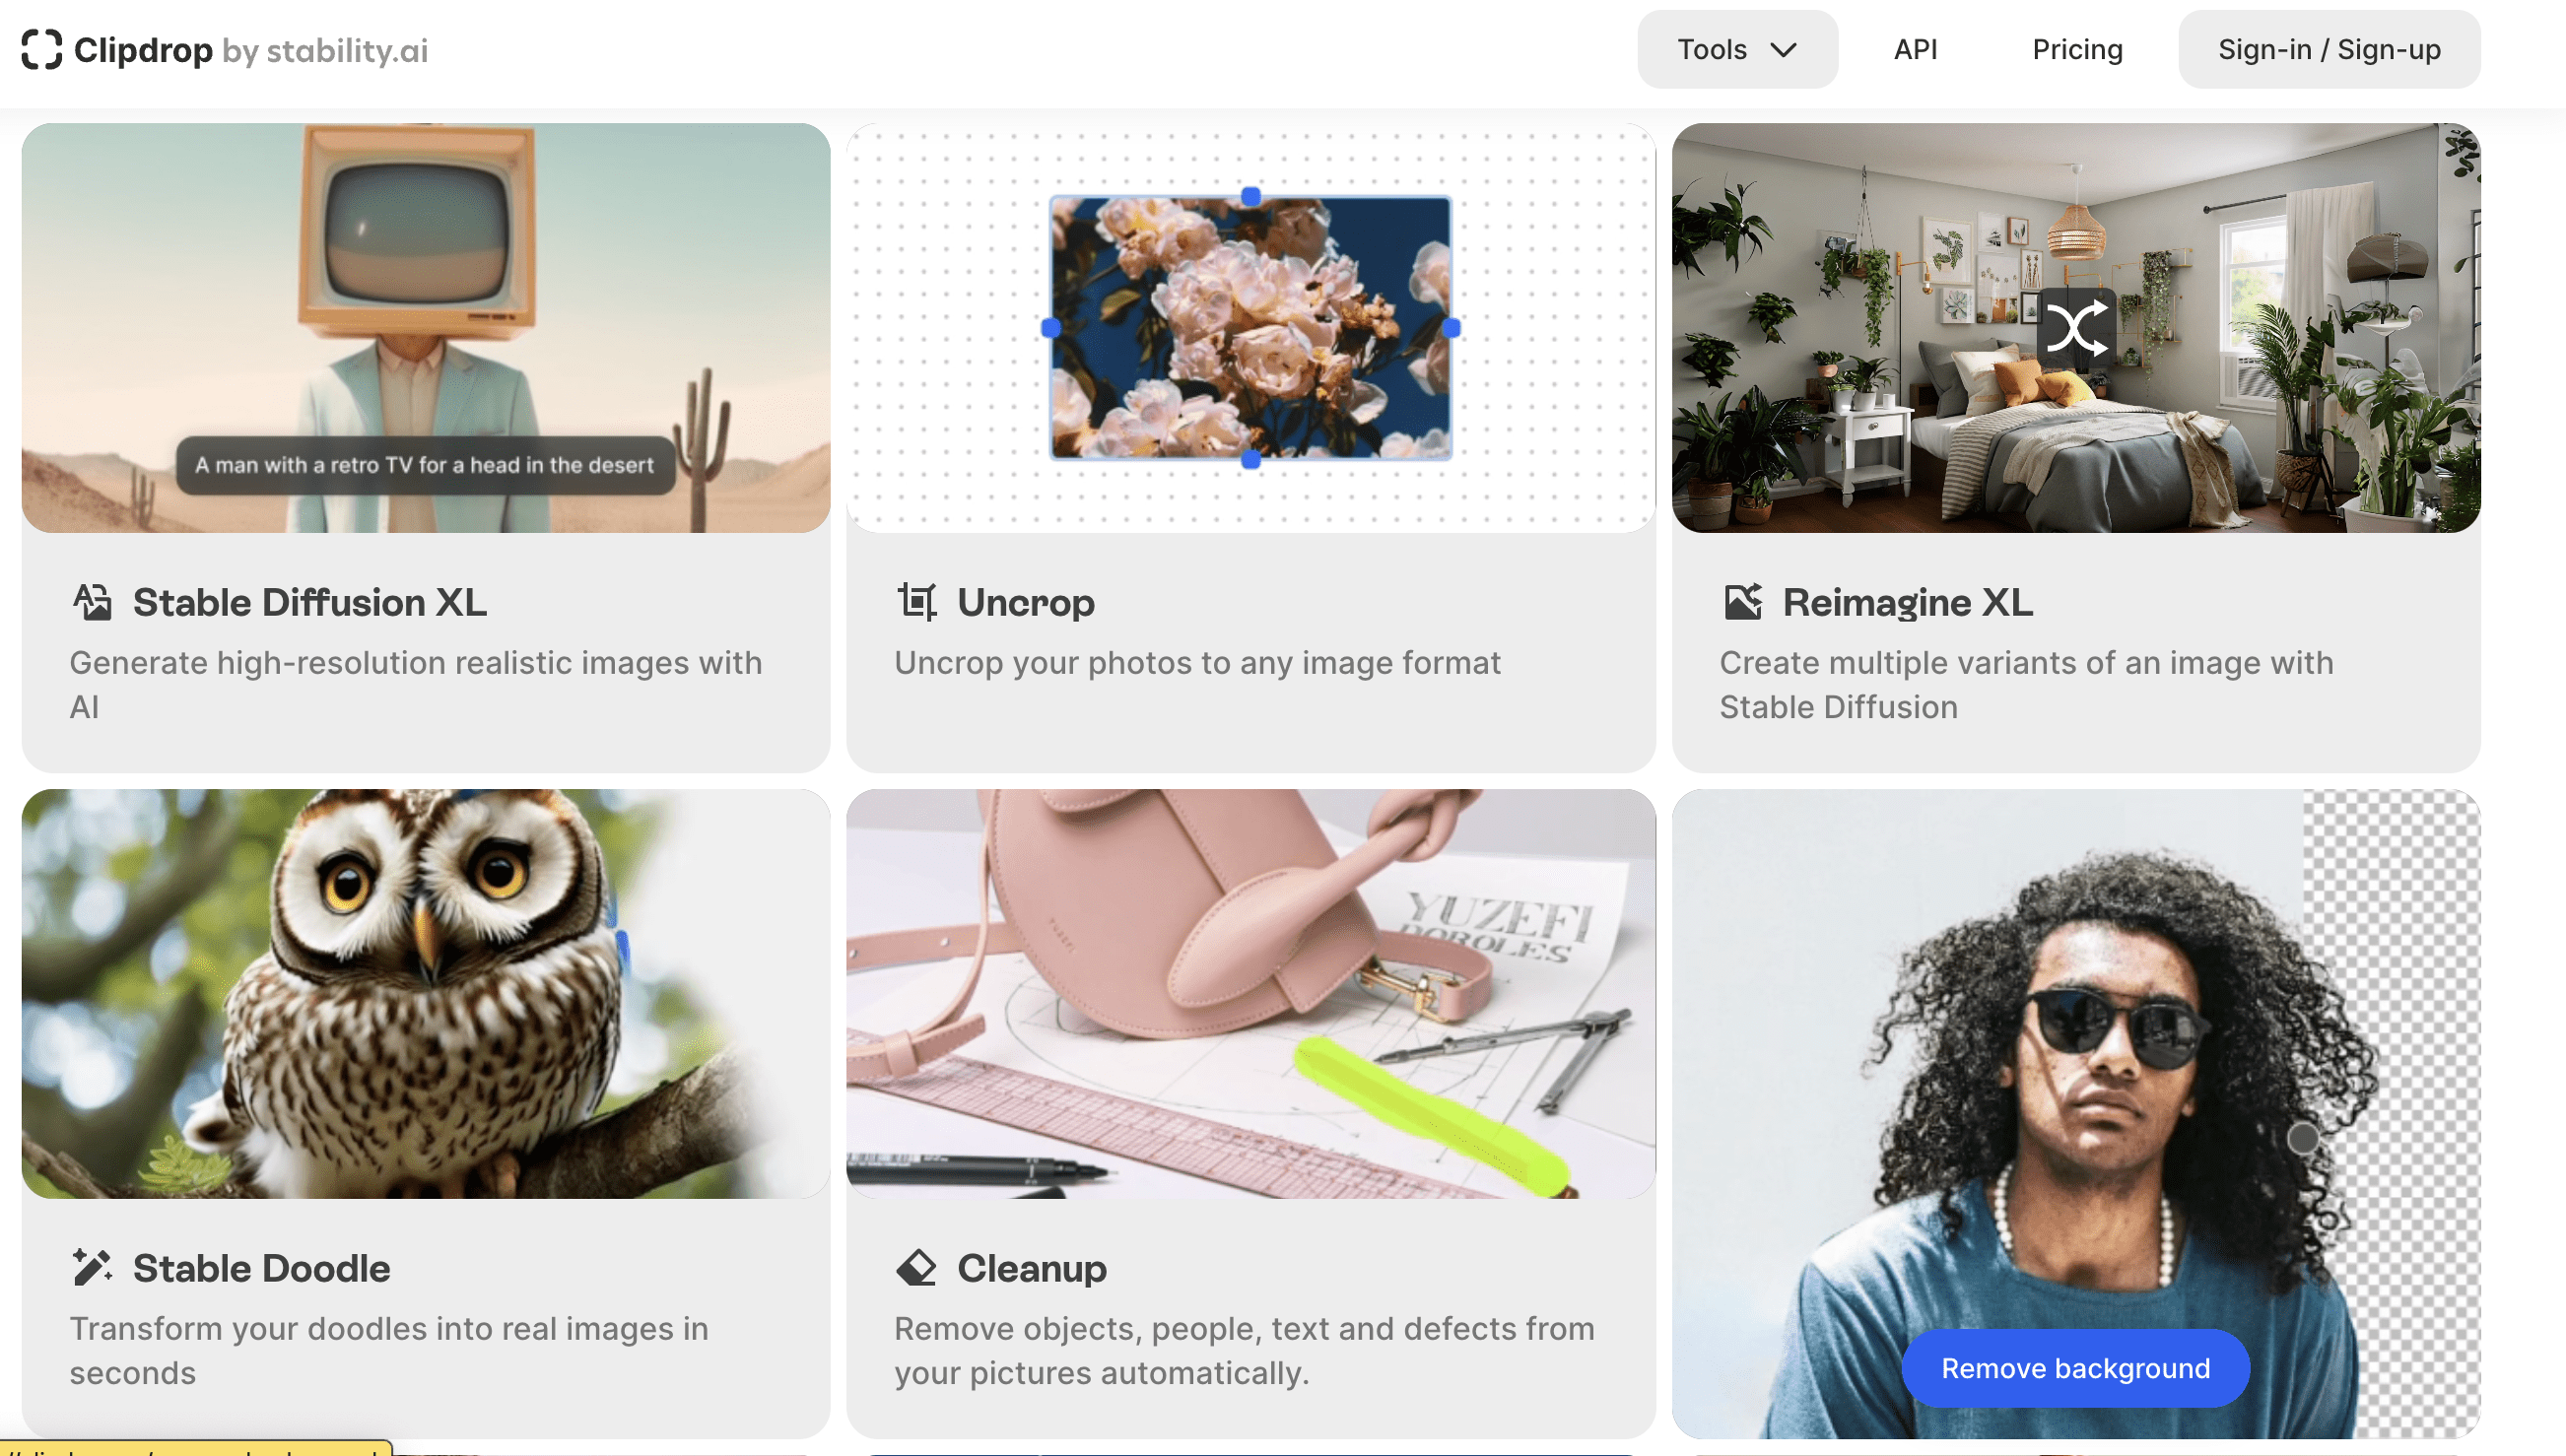Open the Stable Doodle title link
Screen dimensions: 2566x1456
coord(262,1268)
